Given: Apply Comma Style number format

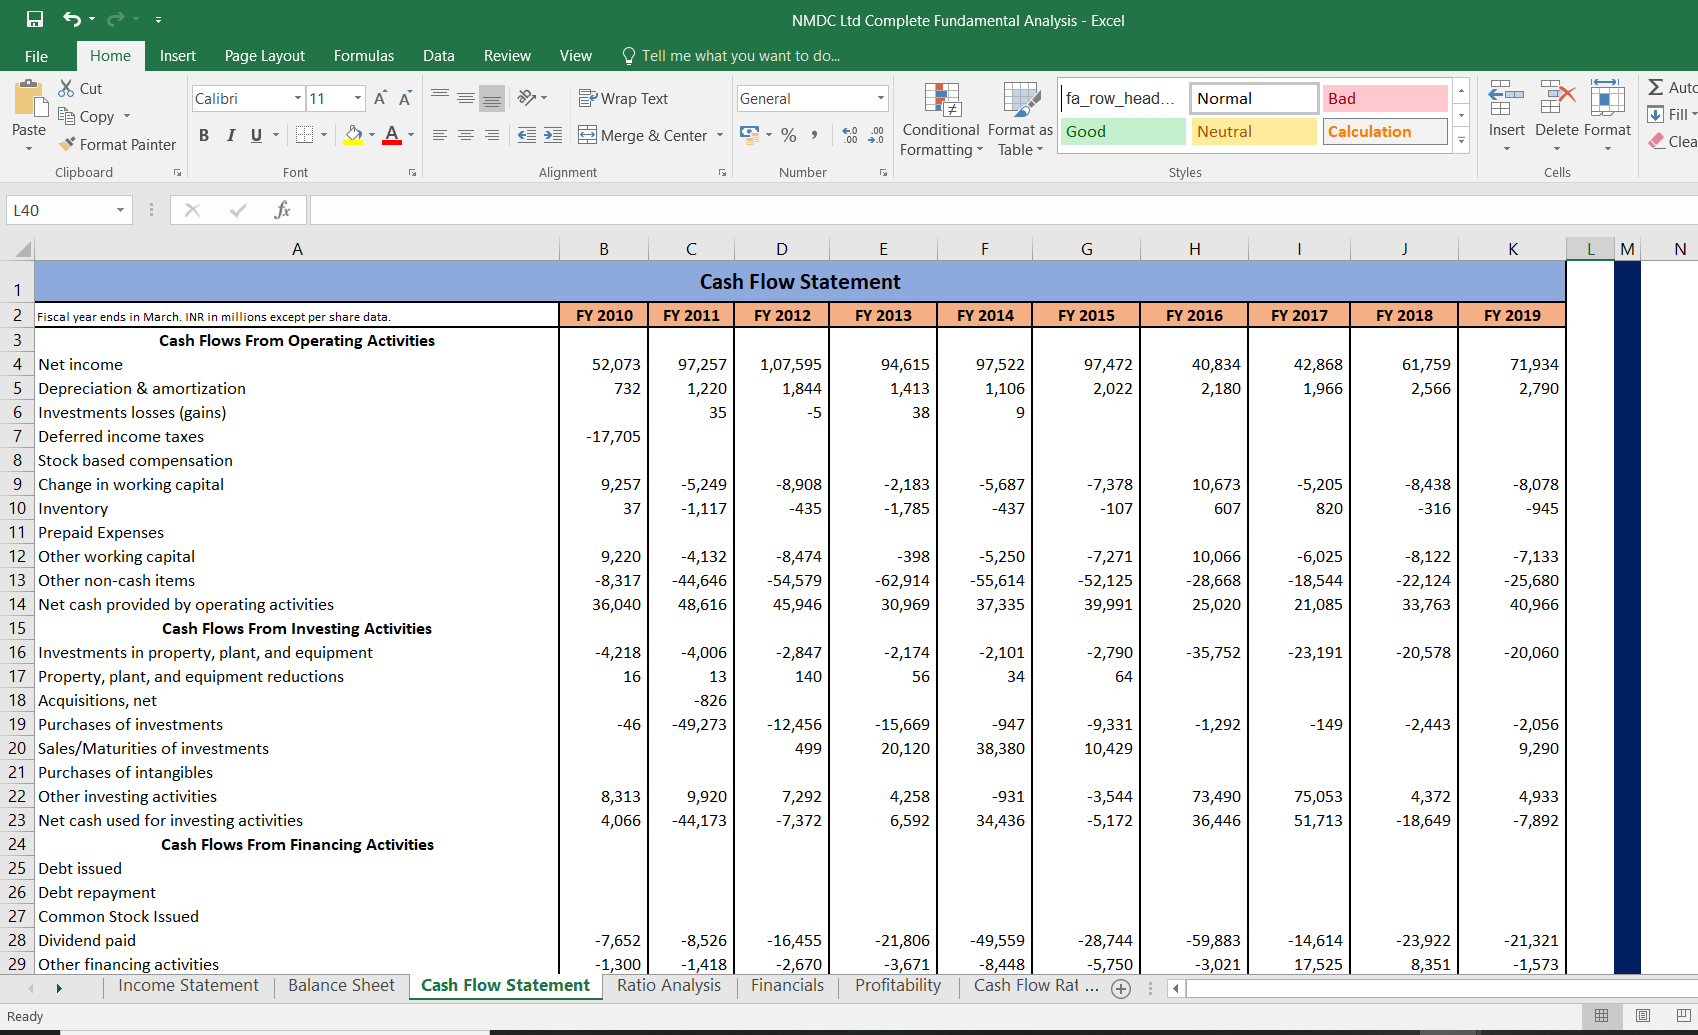Looking at the screenshot, I should click(x=815, y=135).
